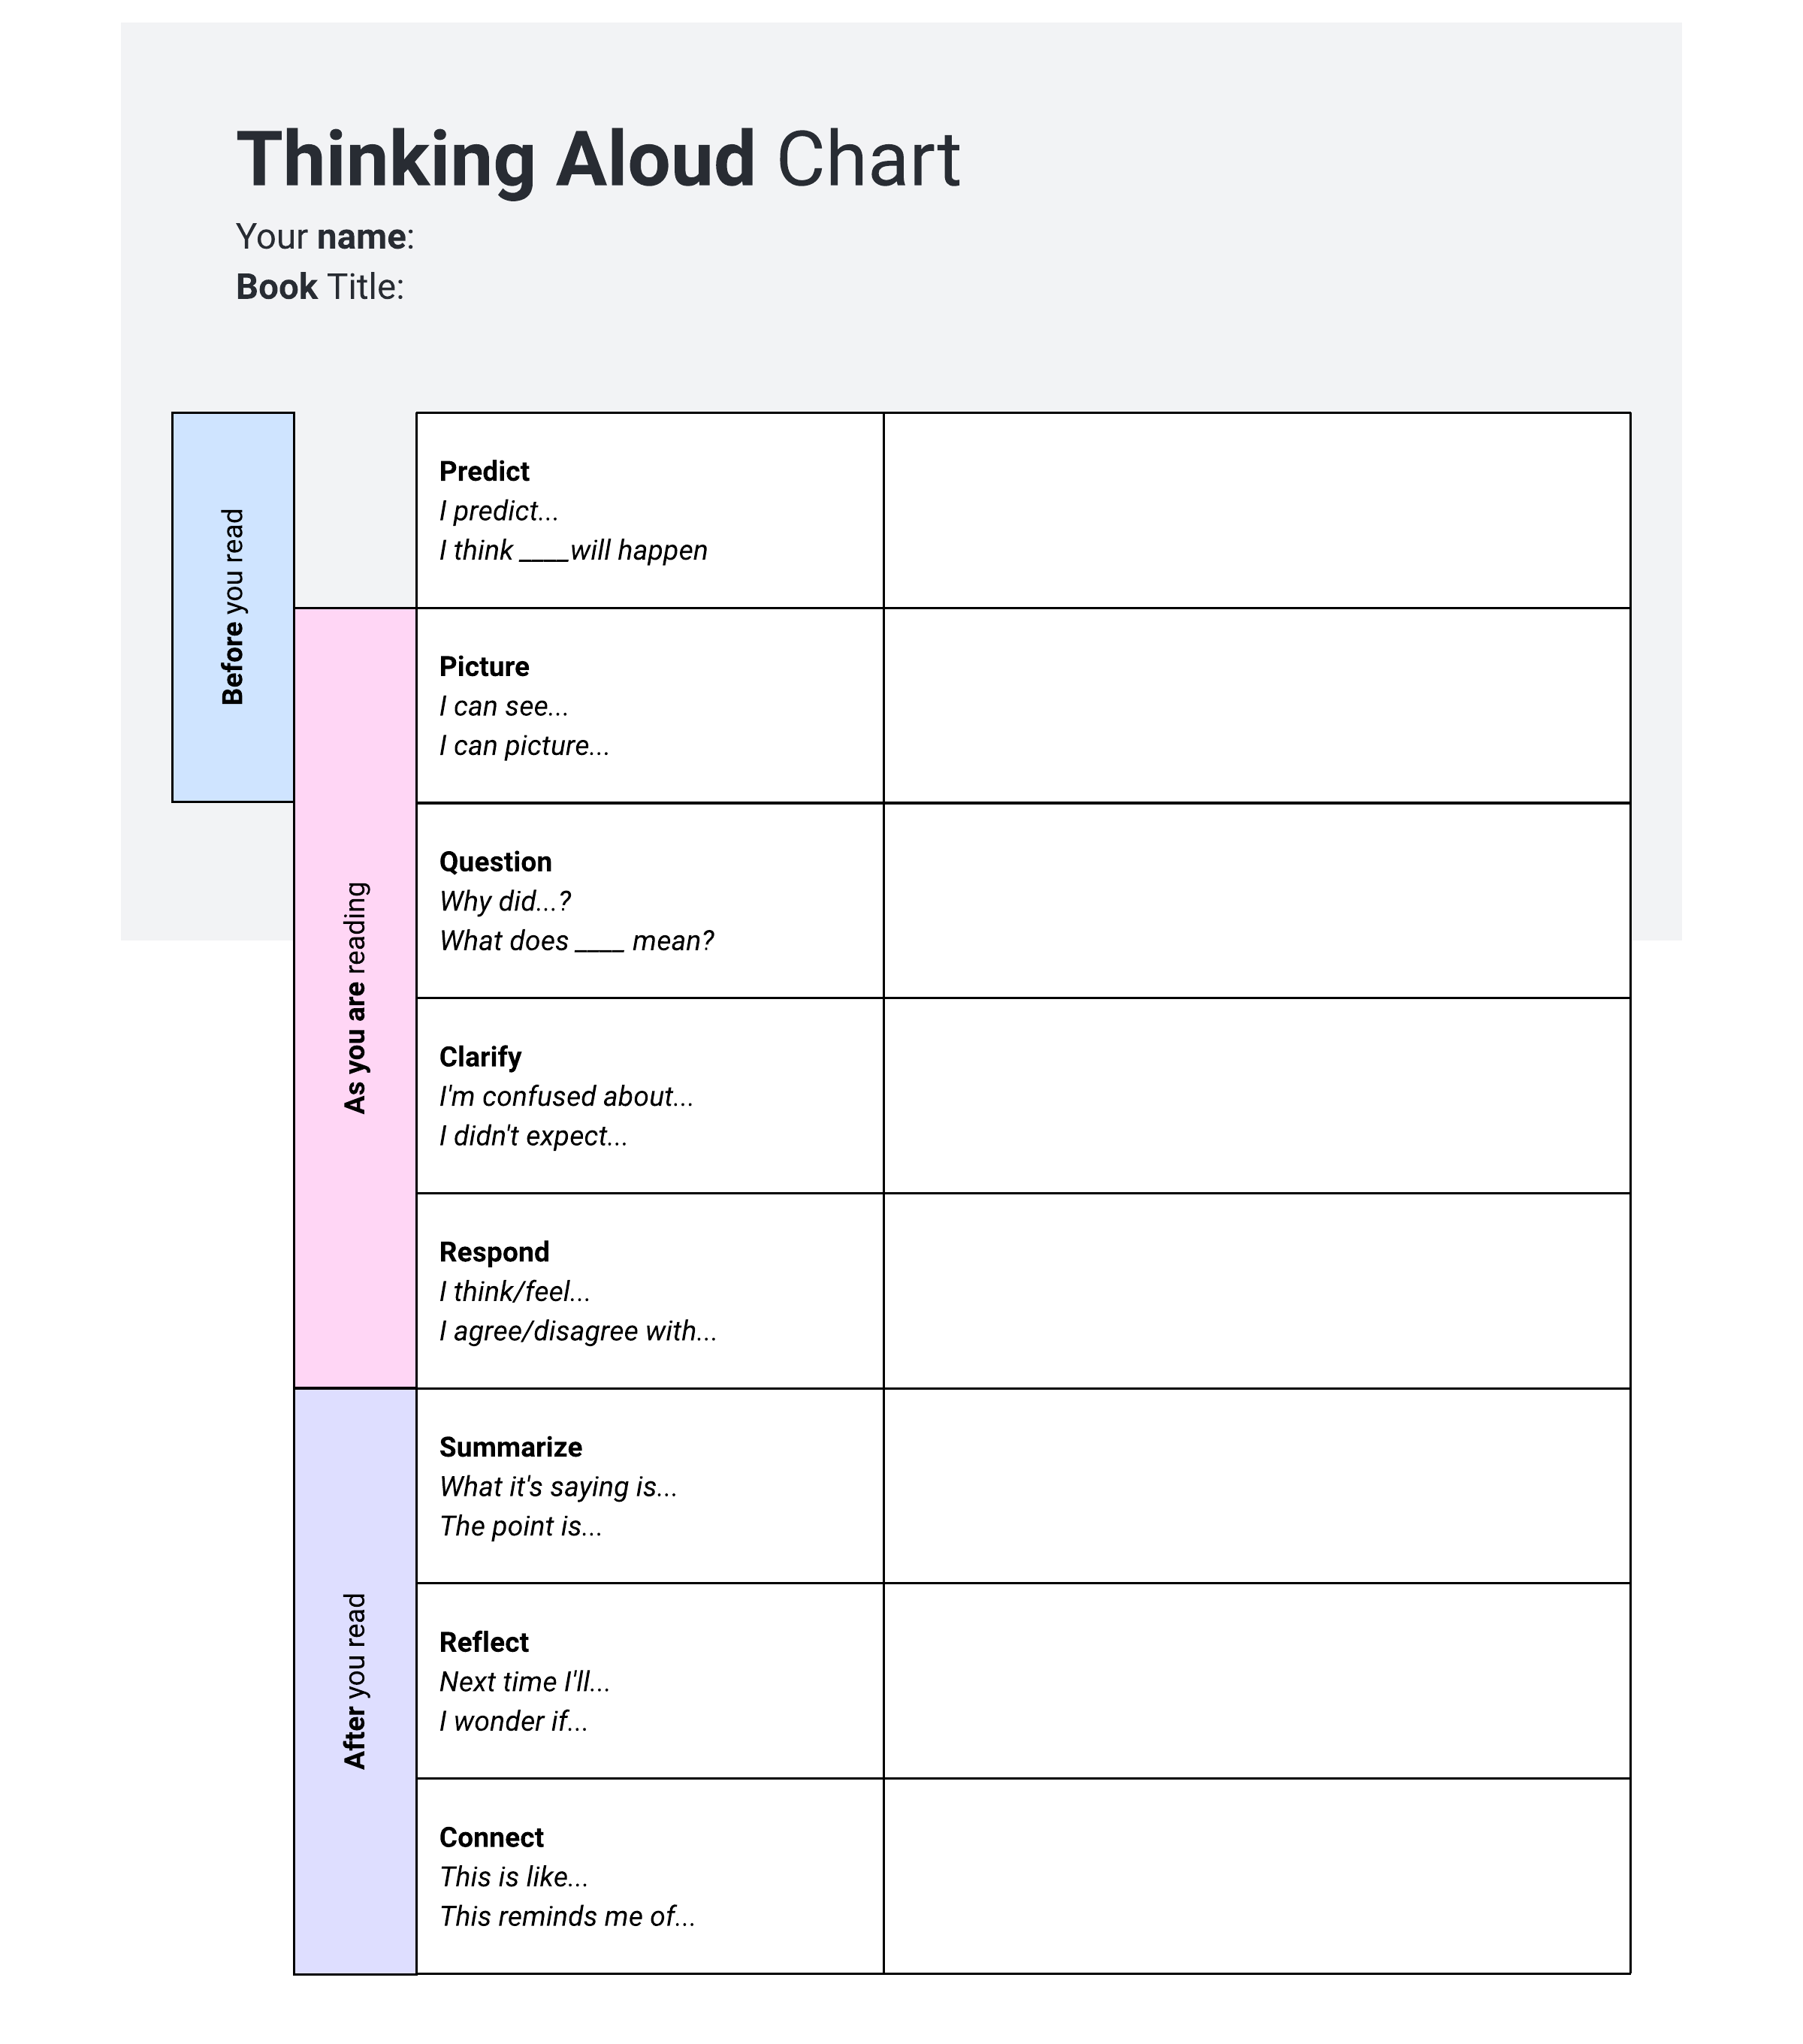Click the bold "Summarize" heading
The height and width of the screenshot is (2044, 1803).
tap(510, 1447)
